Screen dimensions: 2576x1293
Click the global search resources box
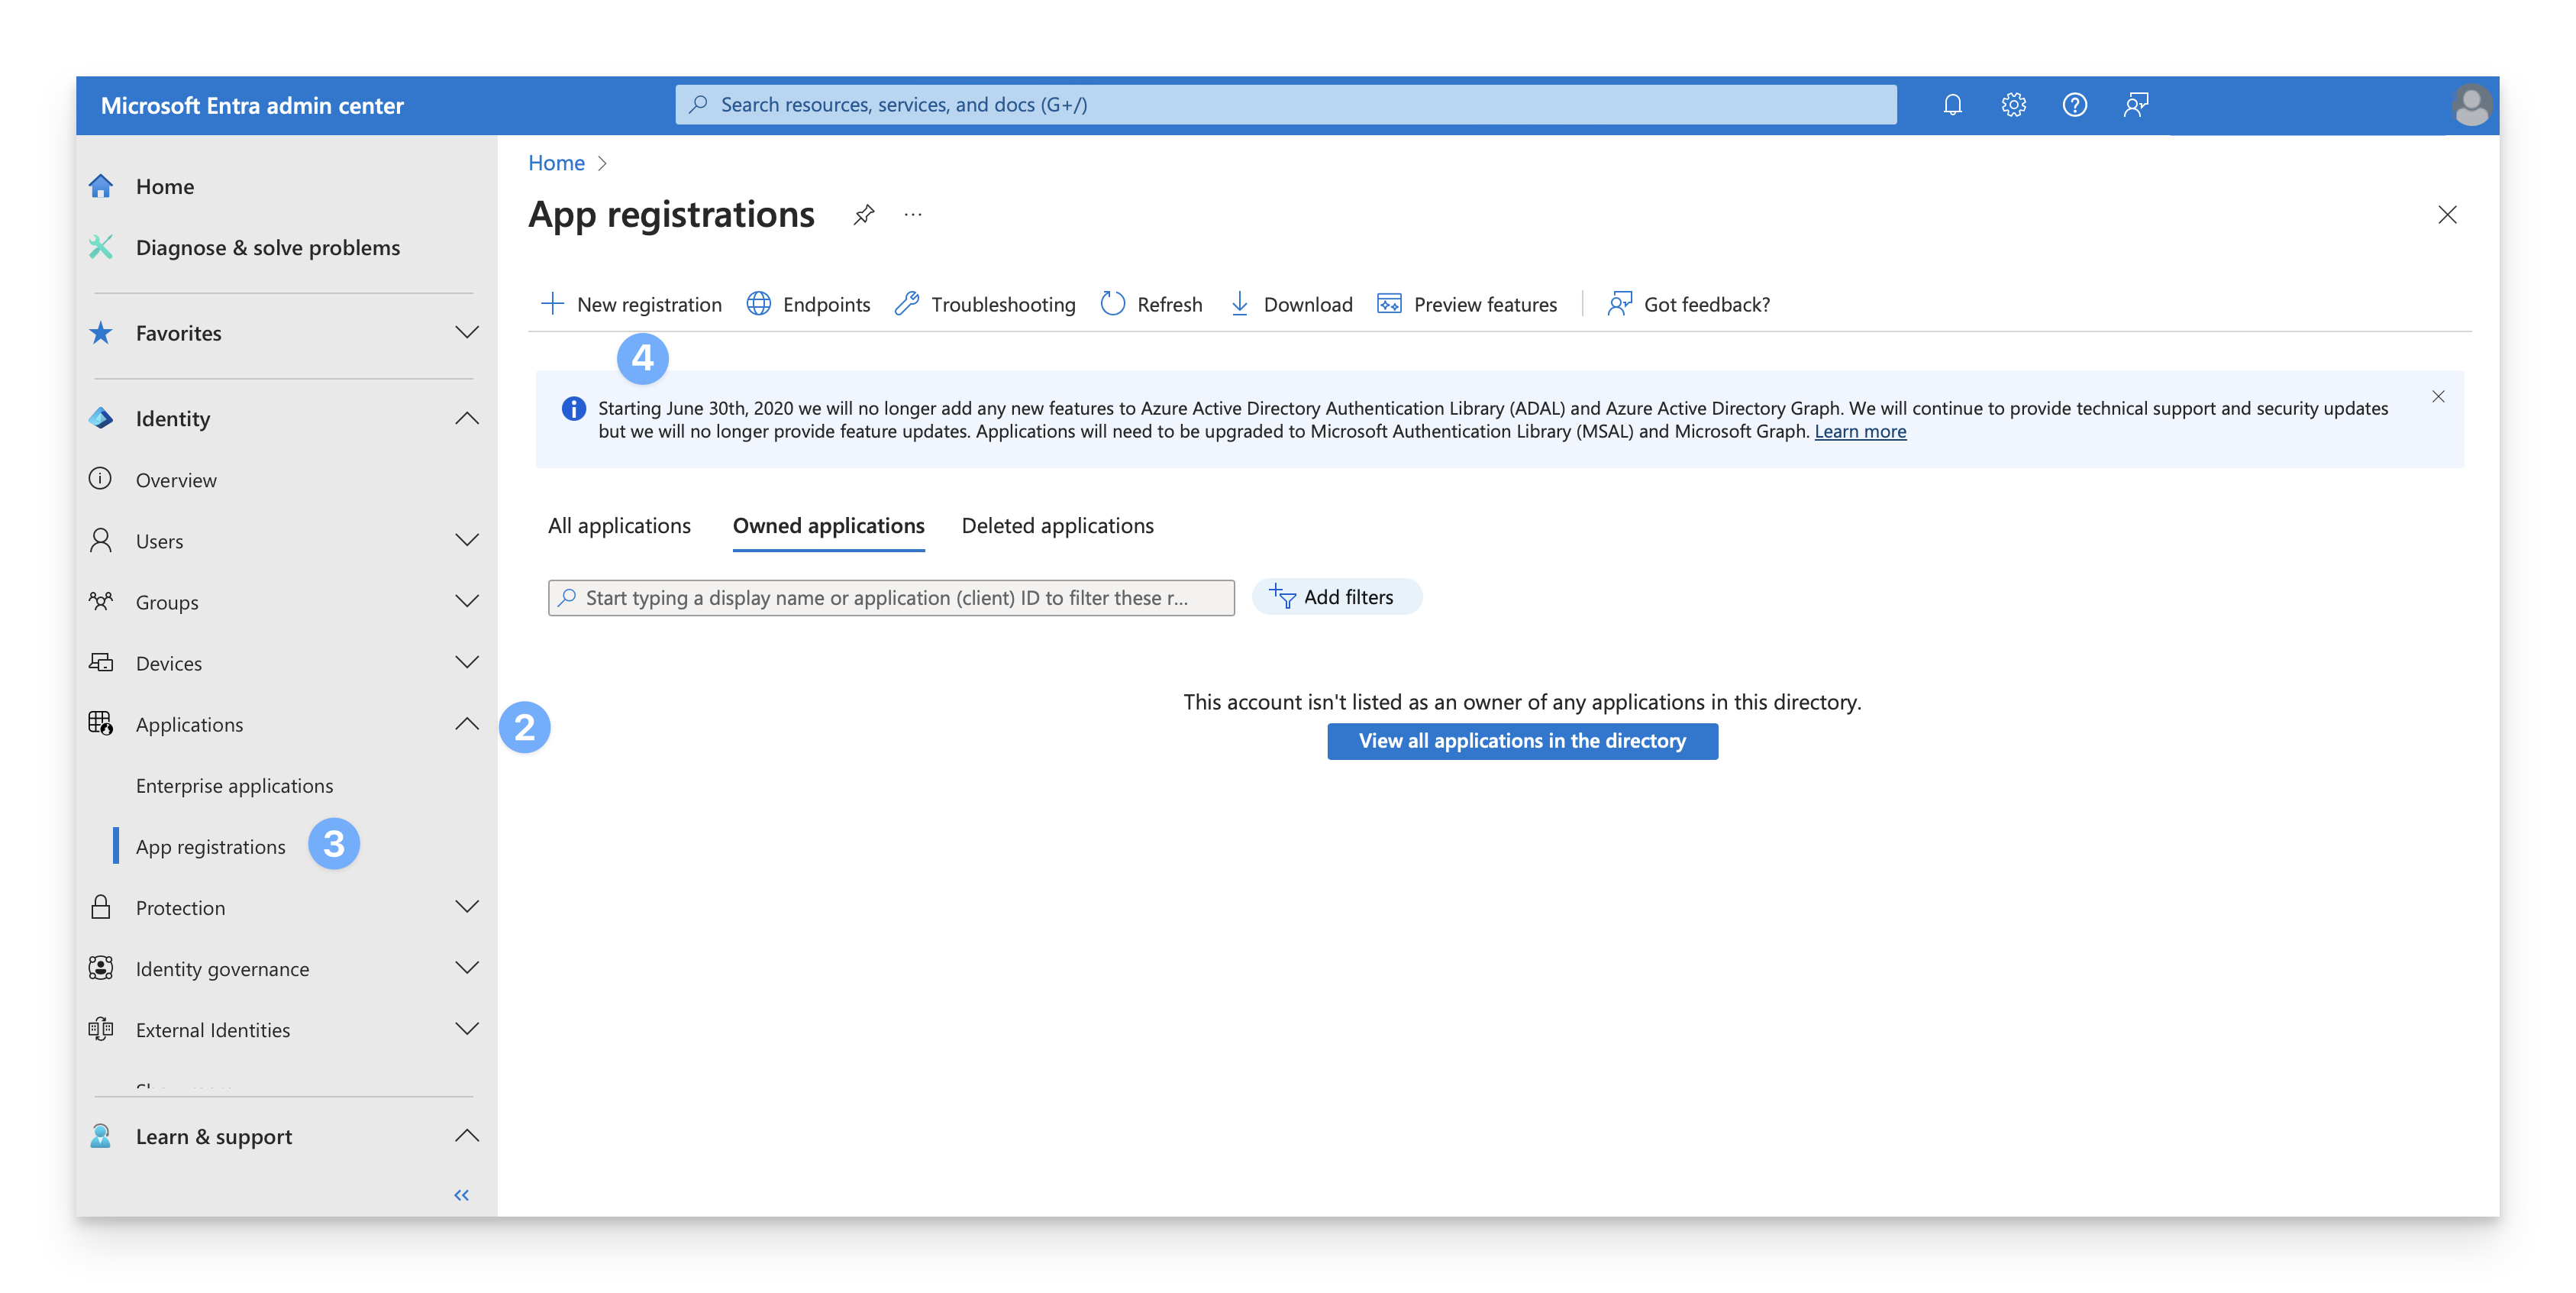point(1285,105)
